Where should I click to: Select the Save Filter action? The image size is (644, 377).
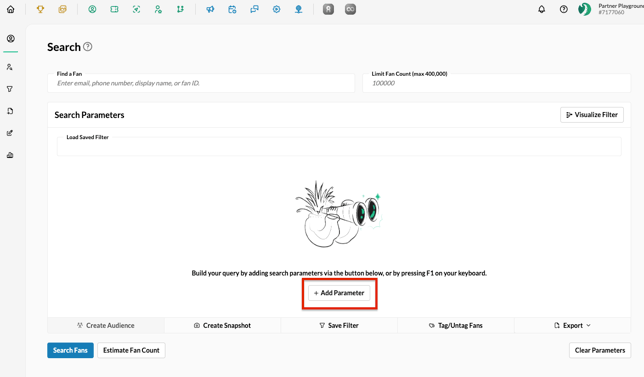339,326
